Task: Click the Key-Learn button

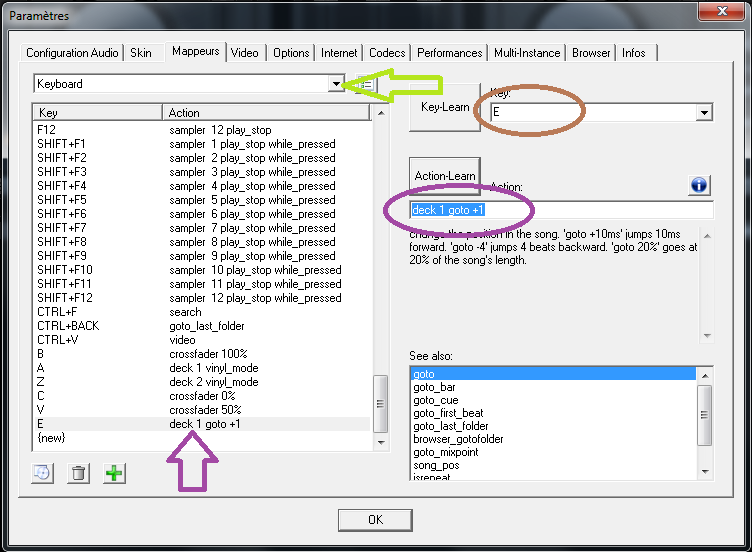Action: [445, 107]
